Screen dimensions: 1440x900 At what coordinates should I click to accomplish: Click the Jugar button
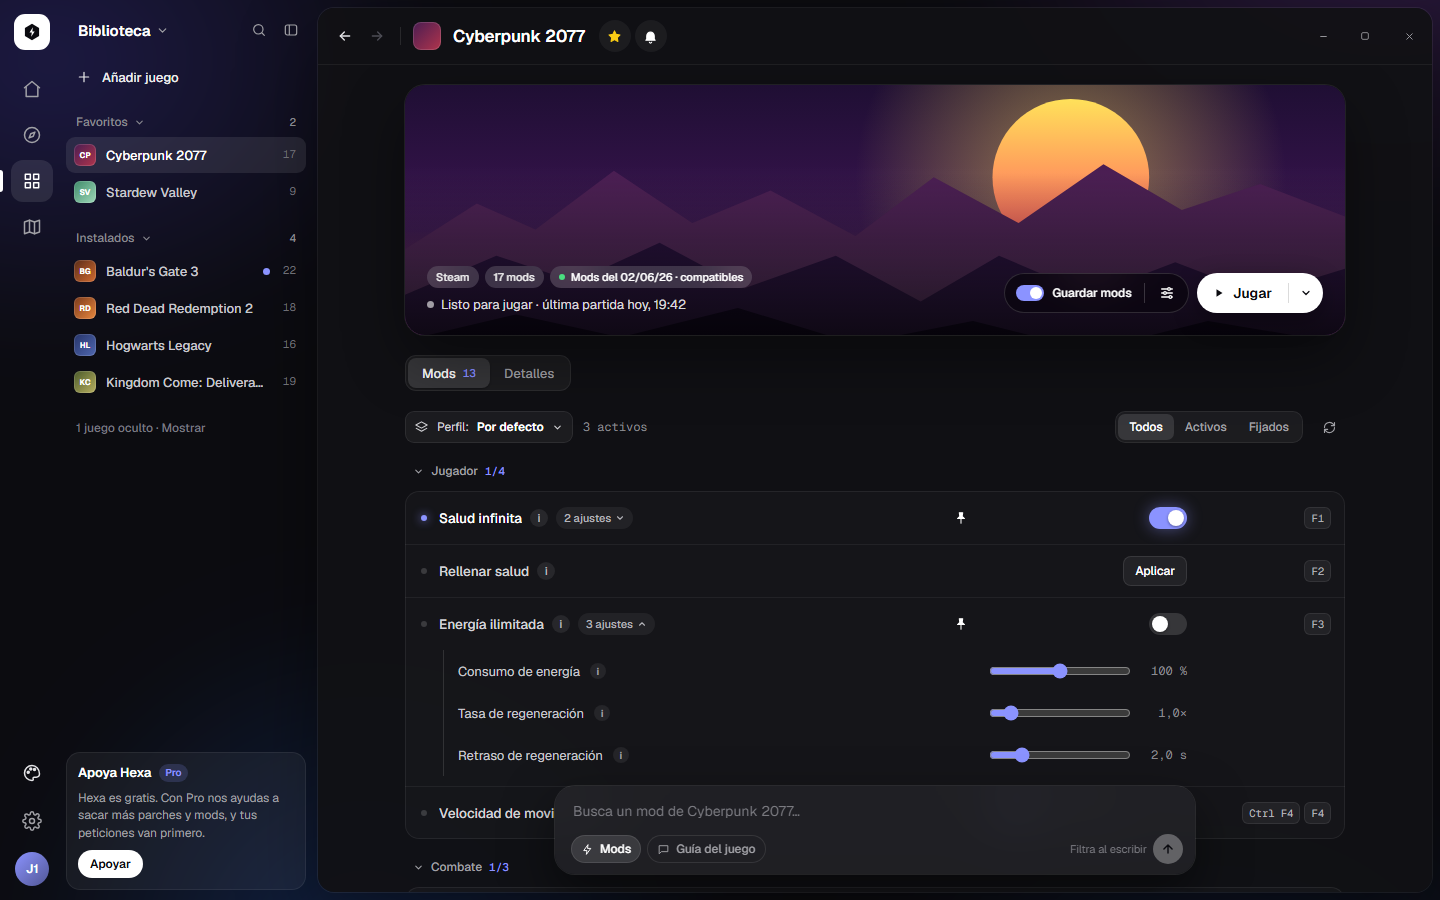(x=1243, y=293)
